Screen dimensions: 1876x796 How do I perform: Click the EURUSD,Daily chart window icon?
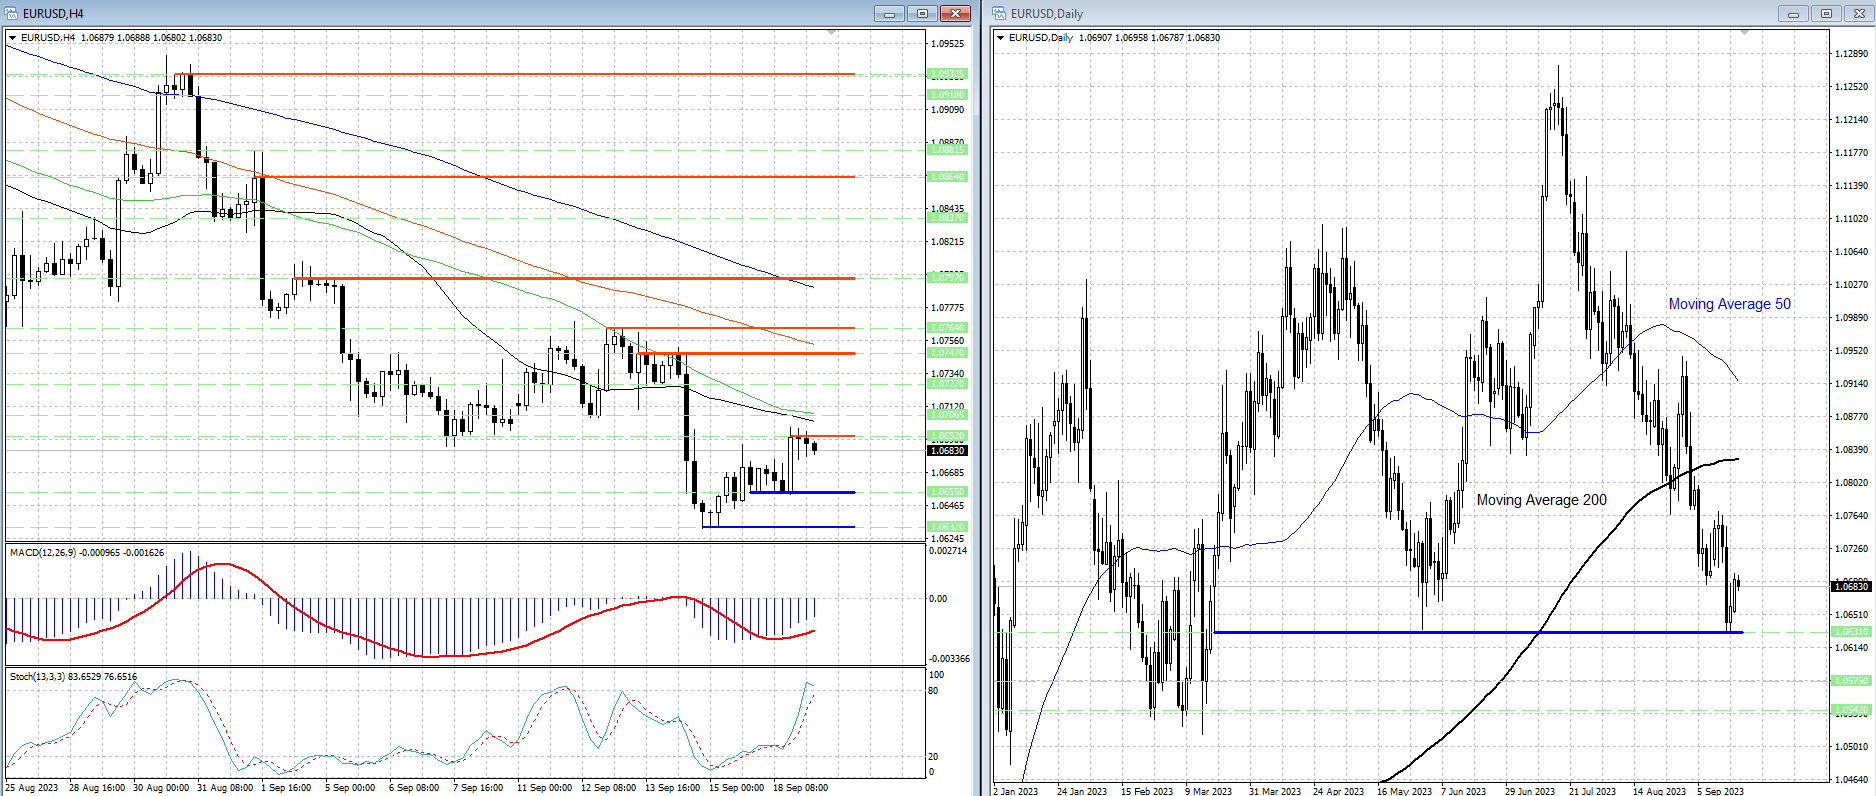(x=999, y=13)
